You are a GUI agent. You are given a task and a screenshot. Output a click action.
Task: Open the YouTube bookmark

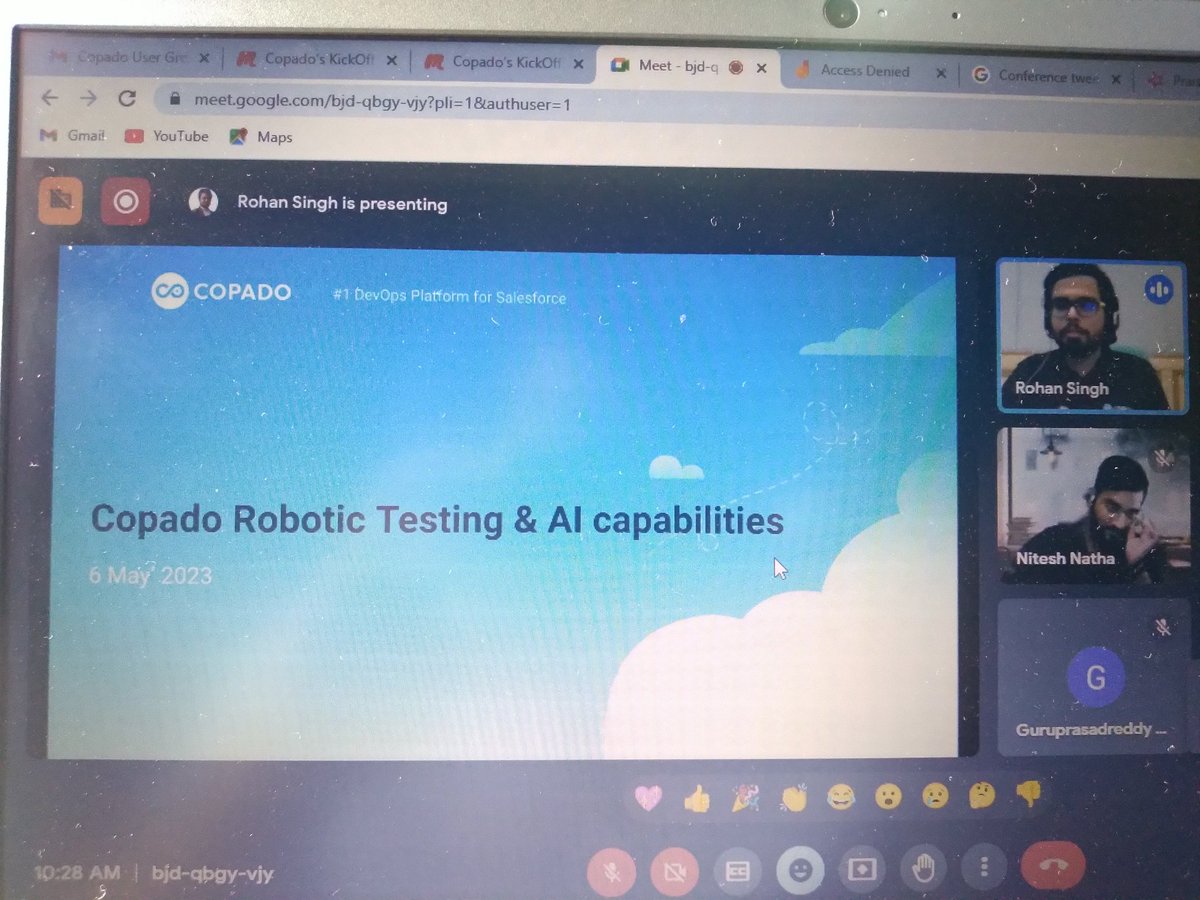(167, 136)
